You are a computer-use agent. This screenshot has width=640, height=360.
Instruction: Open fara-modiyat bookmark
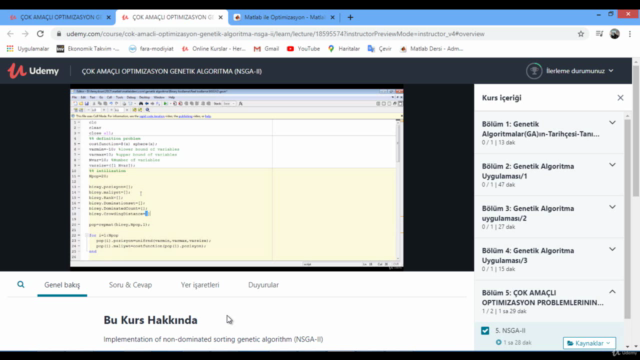coord(151,49)
